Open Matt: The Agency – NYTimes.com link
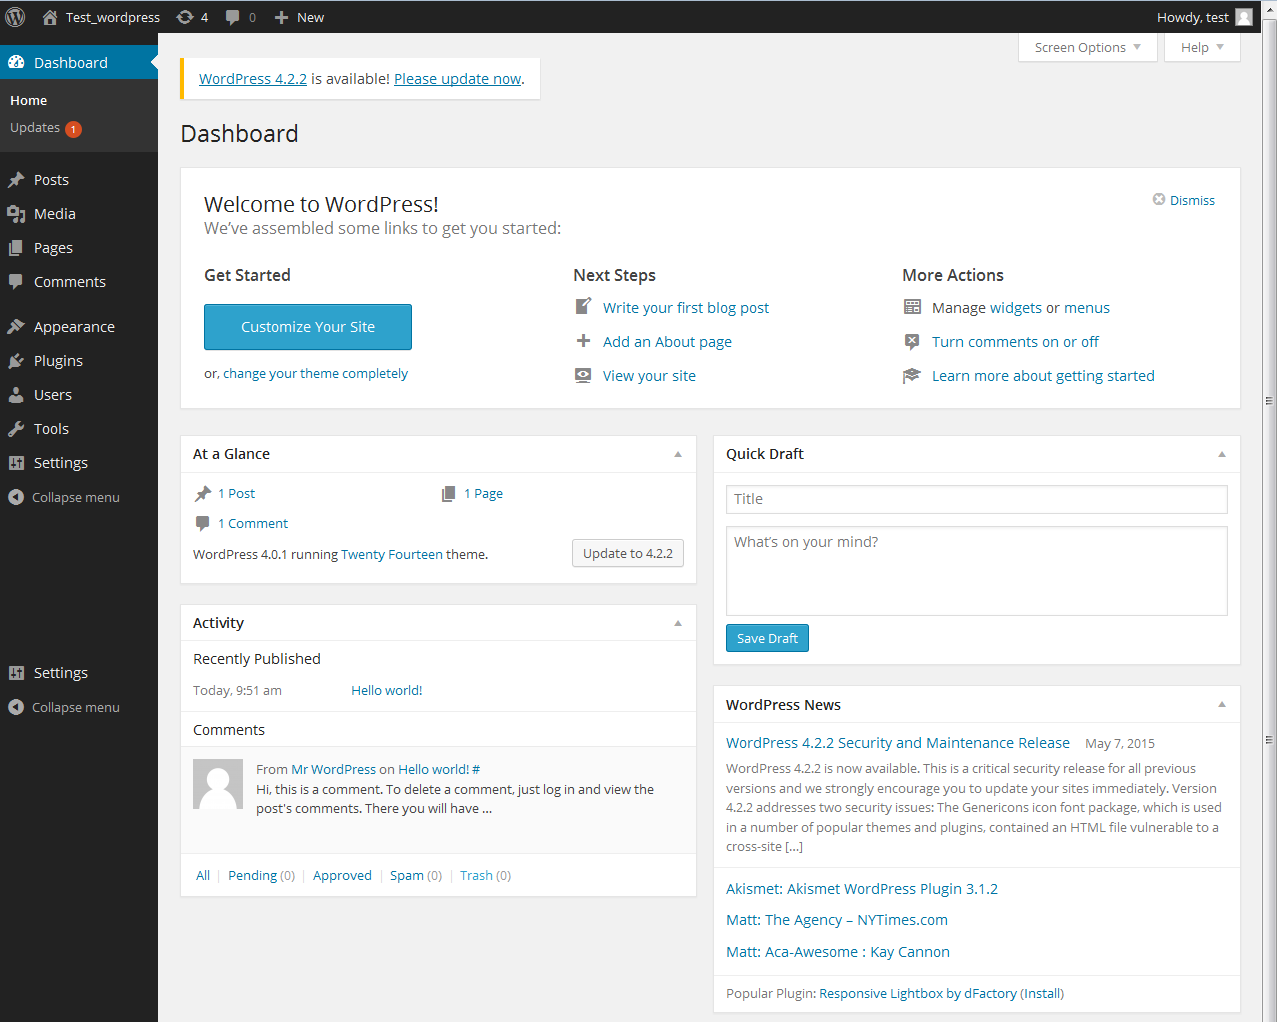Viewport: 1277px width, 1022px height. click(x=837, y=920)
